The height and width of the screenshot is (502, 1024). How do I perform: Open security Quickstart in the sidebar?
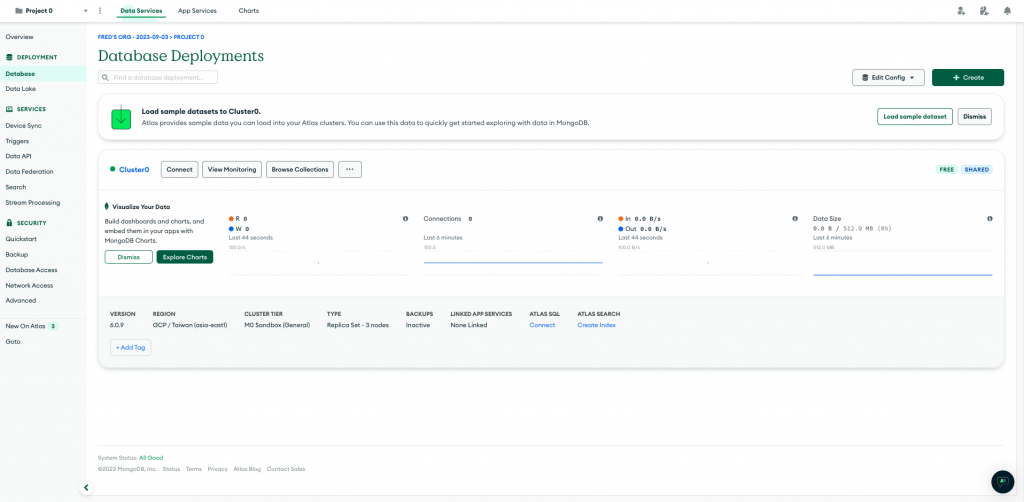pos(21,239)
